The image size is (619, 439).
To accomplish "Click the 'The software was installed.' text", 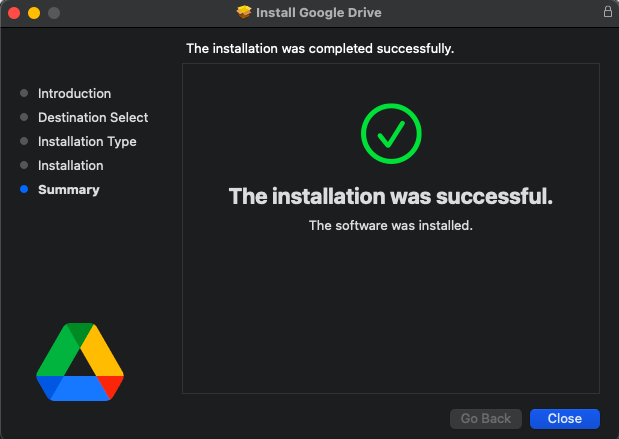I will (391, 225).
